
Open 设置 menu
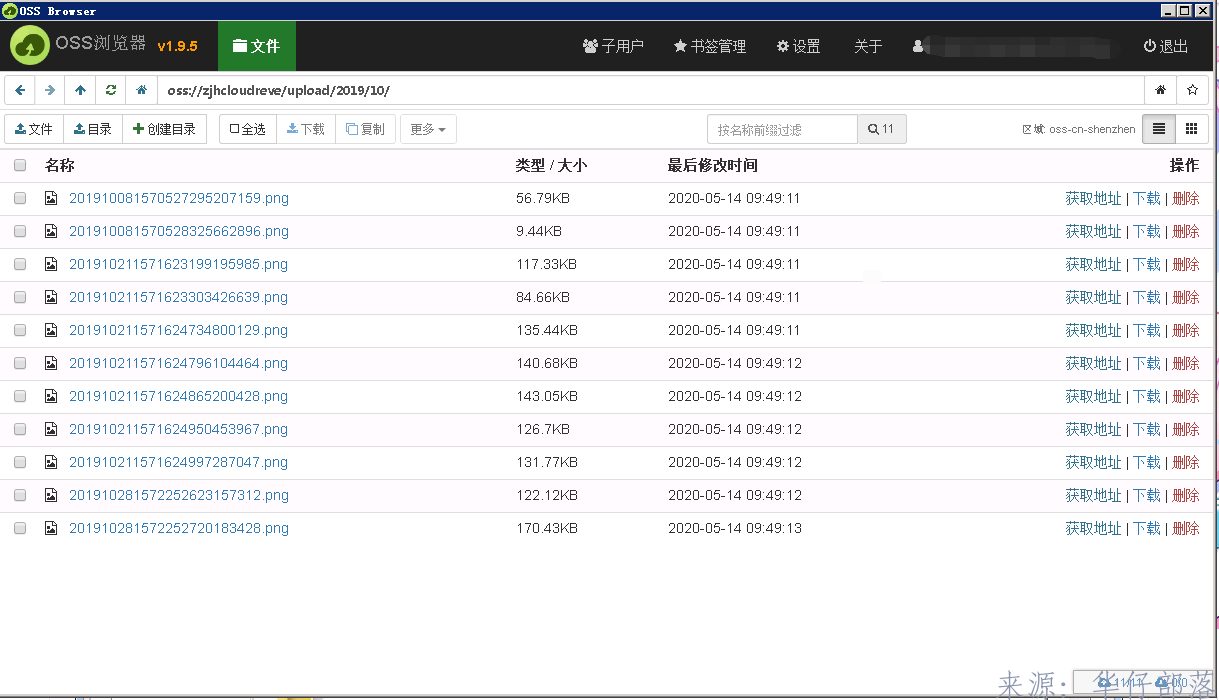pos(798,46)
